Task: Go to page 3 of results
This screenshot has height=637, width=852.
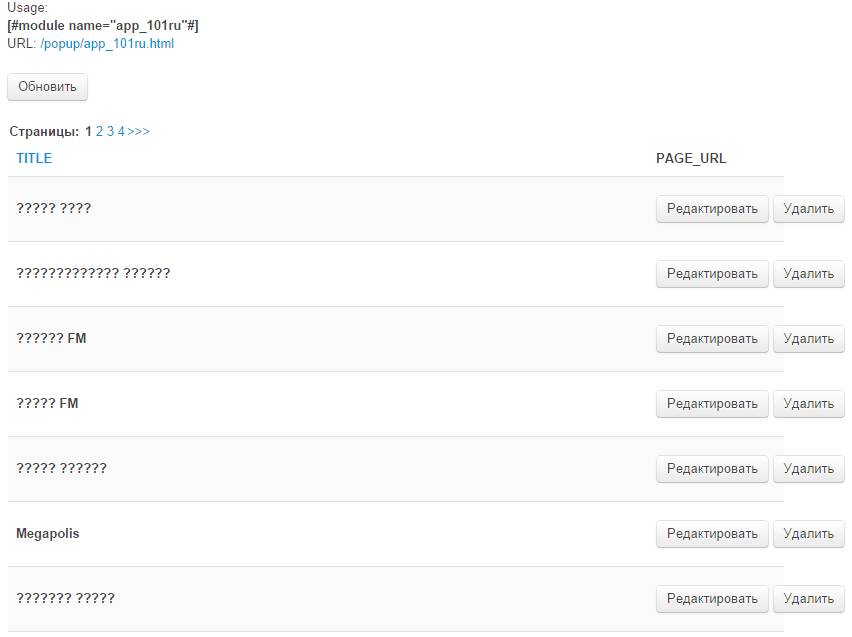Action: 111,131
